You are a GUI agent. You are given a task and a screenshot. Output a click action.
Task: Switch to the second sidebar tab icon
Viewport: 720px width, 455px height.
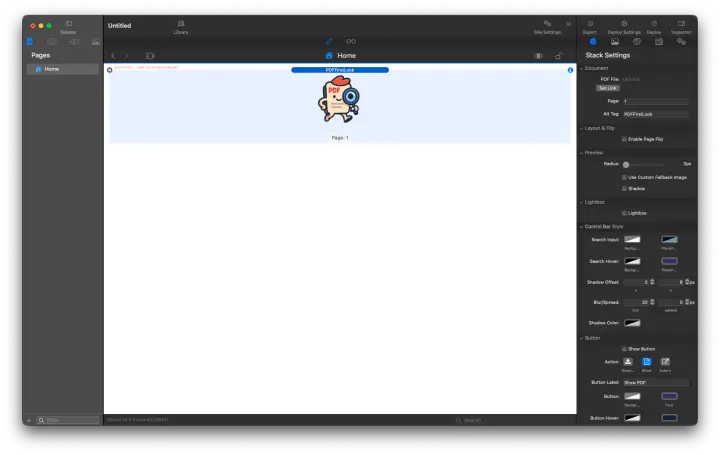(x=51, y=42)
